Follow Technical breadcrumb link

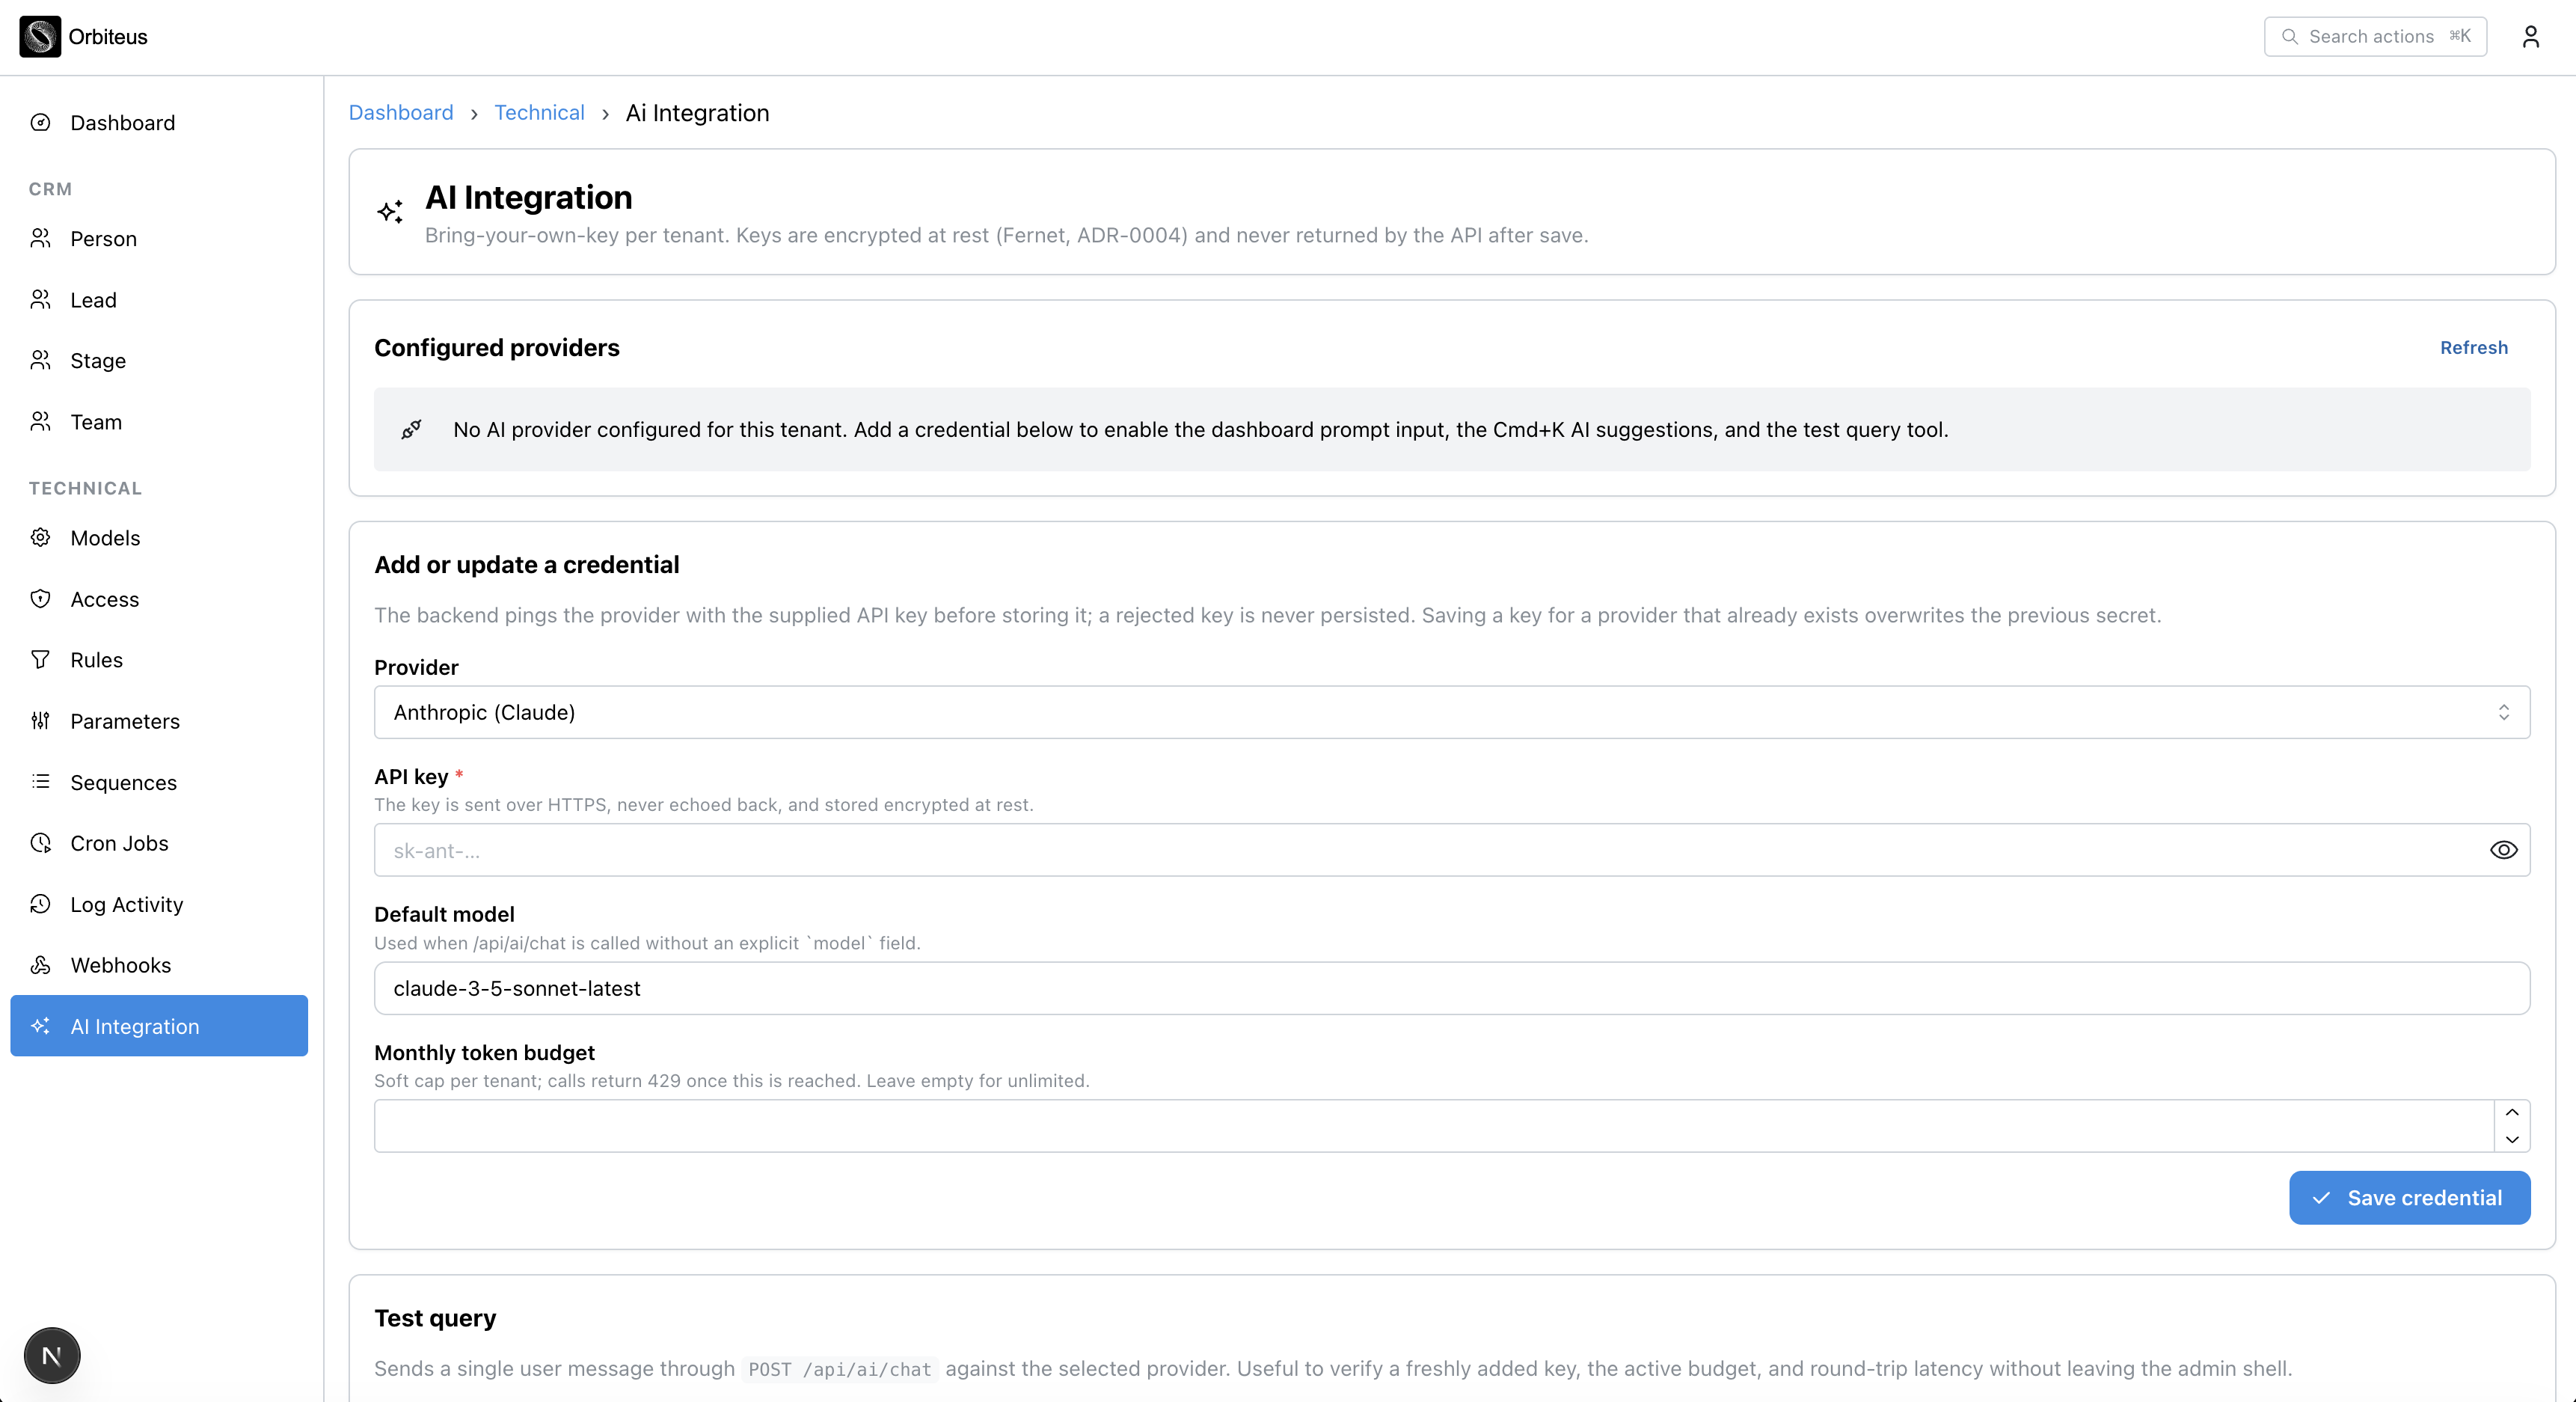(x=539, y=113)
